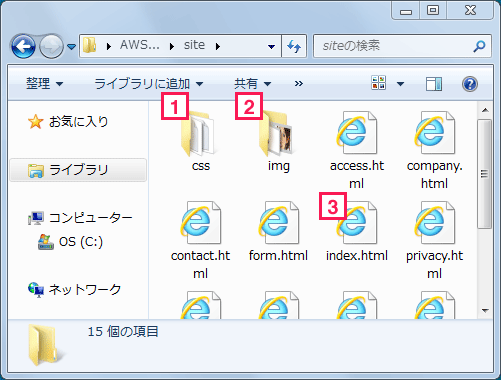Open the css folder
501x380 pixels.
tap(200, 133)
